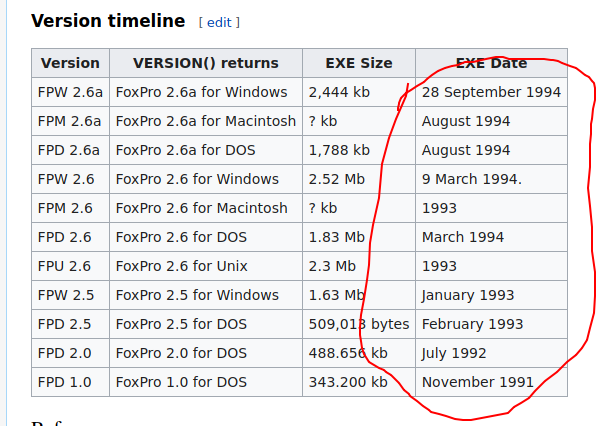Click the FoxPro 2.6a for Macintosh cell
The width and height of the screenshot is (605, 426).
(206, 121)
